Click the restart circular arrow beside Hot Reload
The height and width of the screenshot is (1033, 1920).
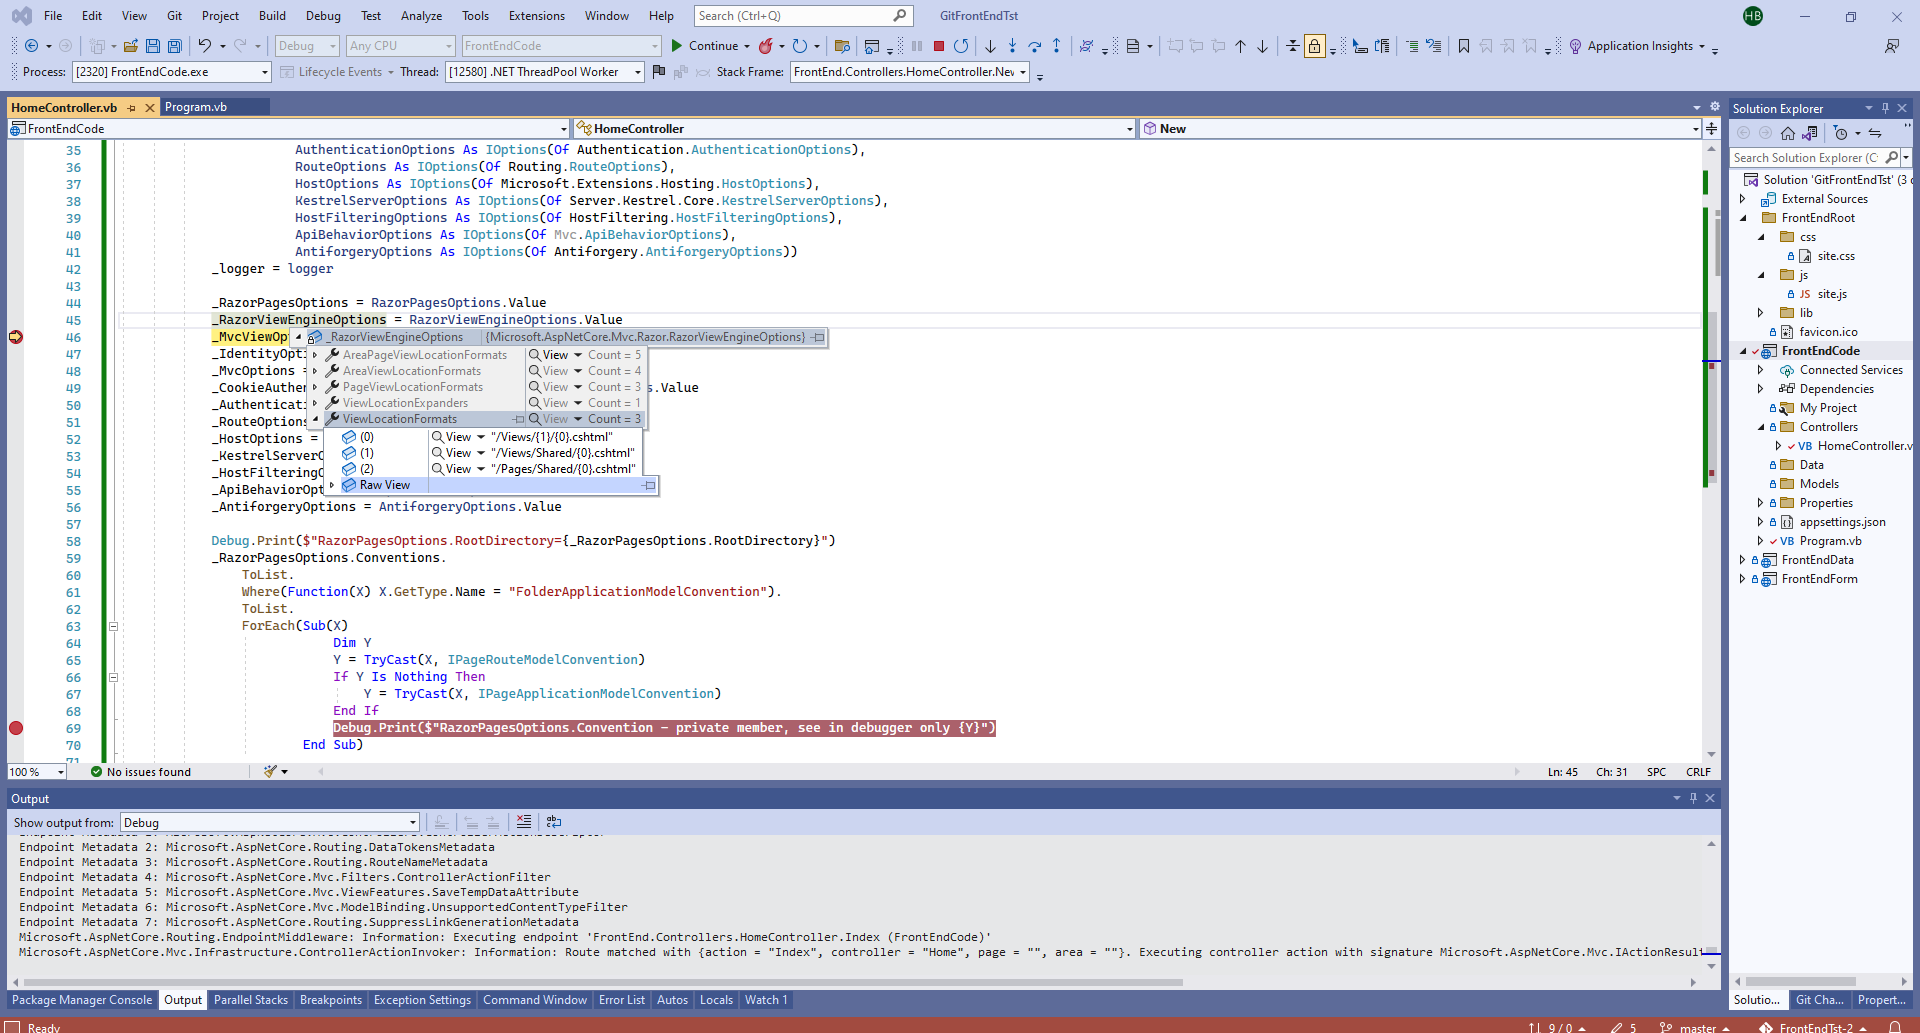[799, 46]
